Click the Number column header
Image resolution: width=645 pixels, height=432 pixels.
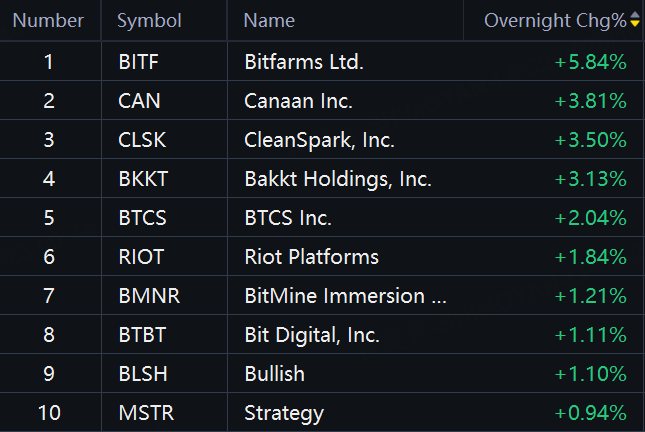[x=48, y=21]
